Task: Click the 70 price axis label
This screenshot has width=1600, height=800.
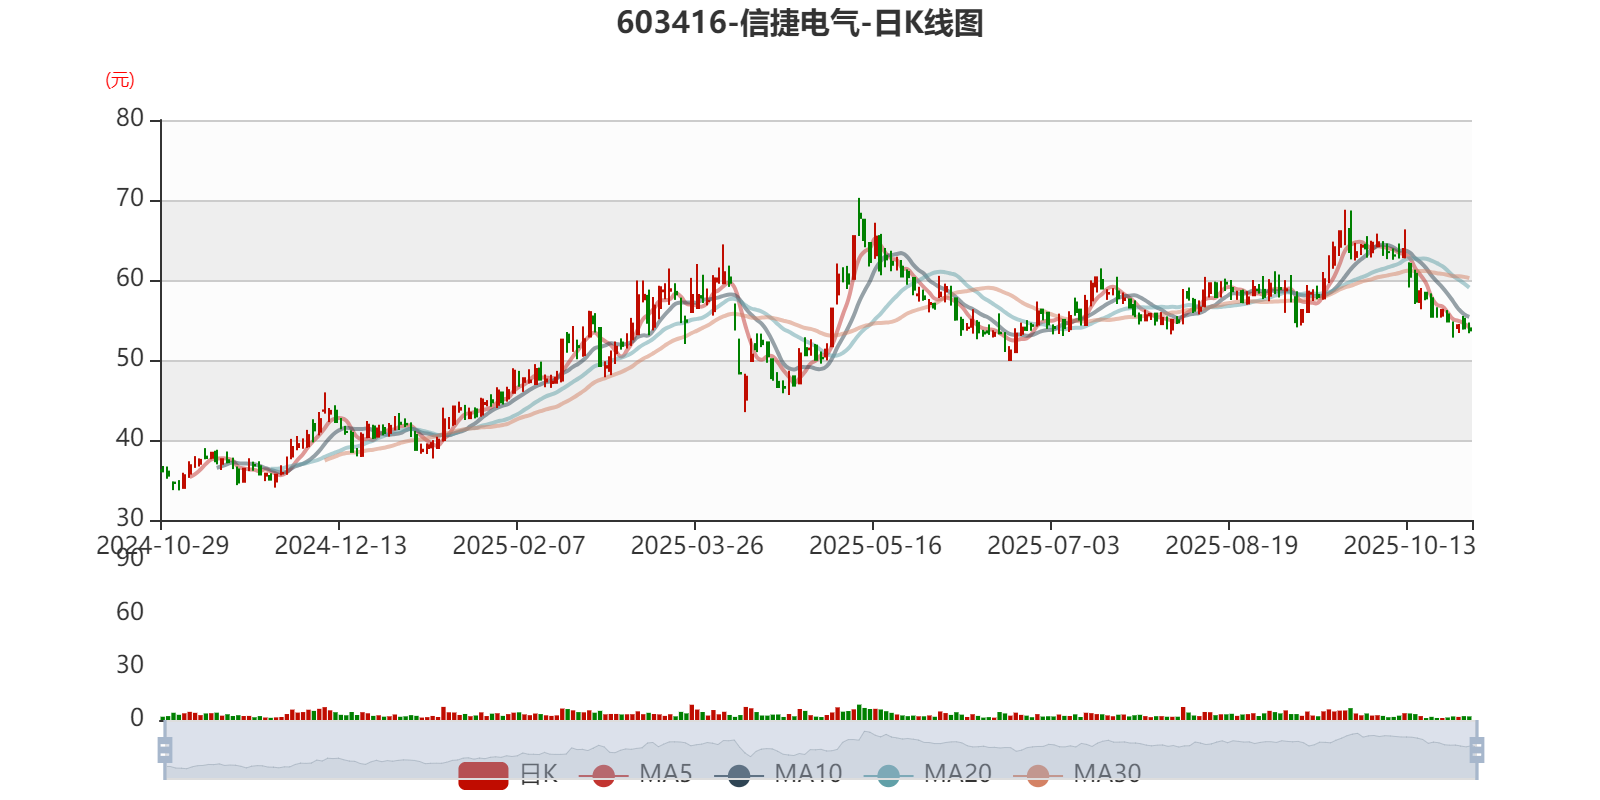Action: pyautogui.click(x=130, y=199)
